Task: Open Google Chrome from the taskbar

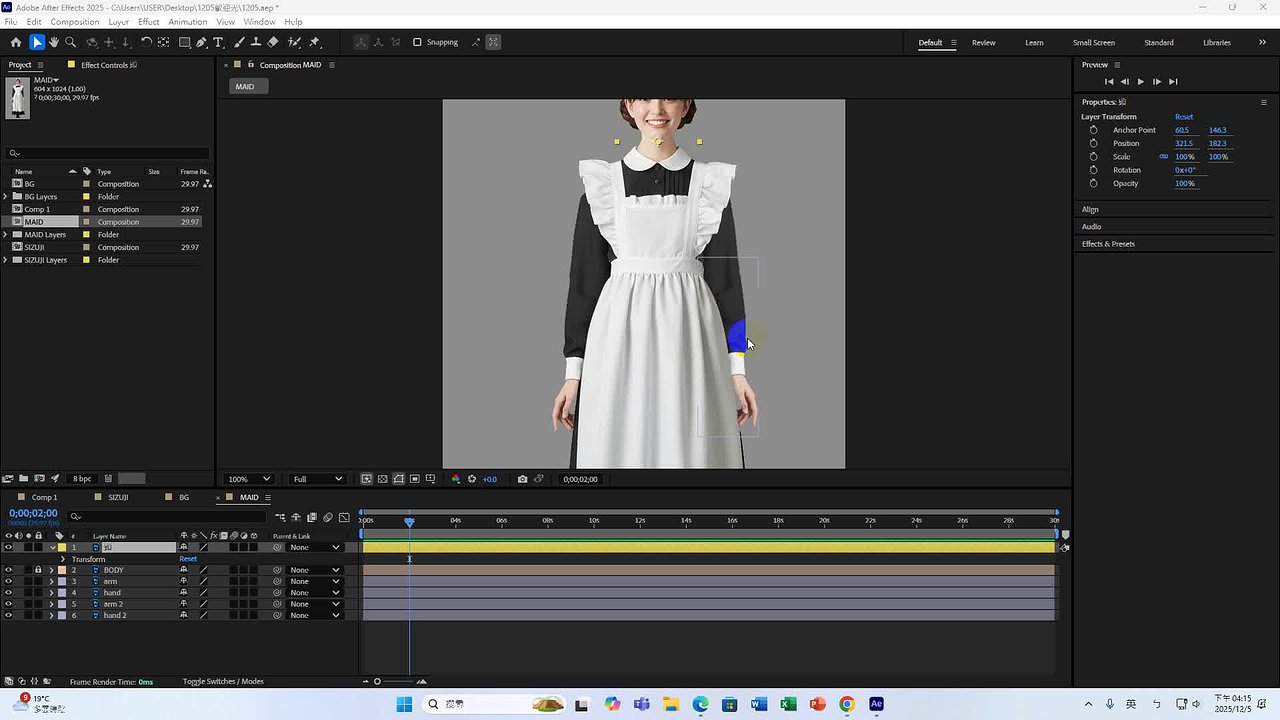Action: [847, 704]
